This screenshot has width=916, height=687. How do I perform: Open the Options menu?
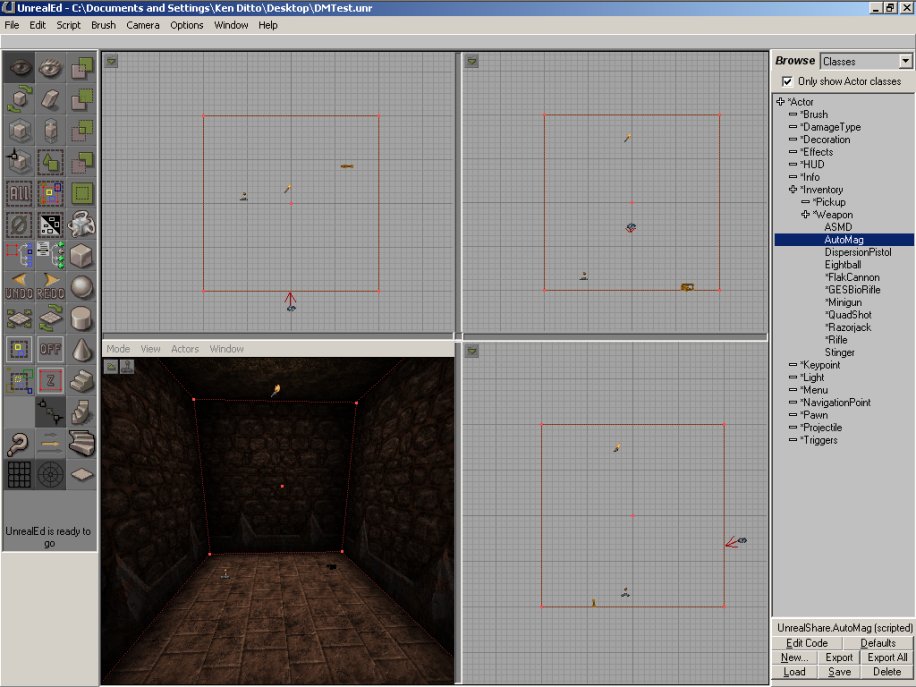click(x=186, y=25)
